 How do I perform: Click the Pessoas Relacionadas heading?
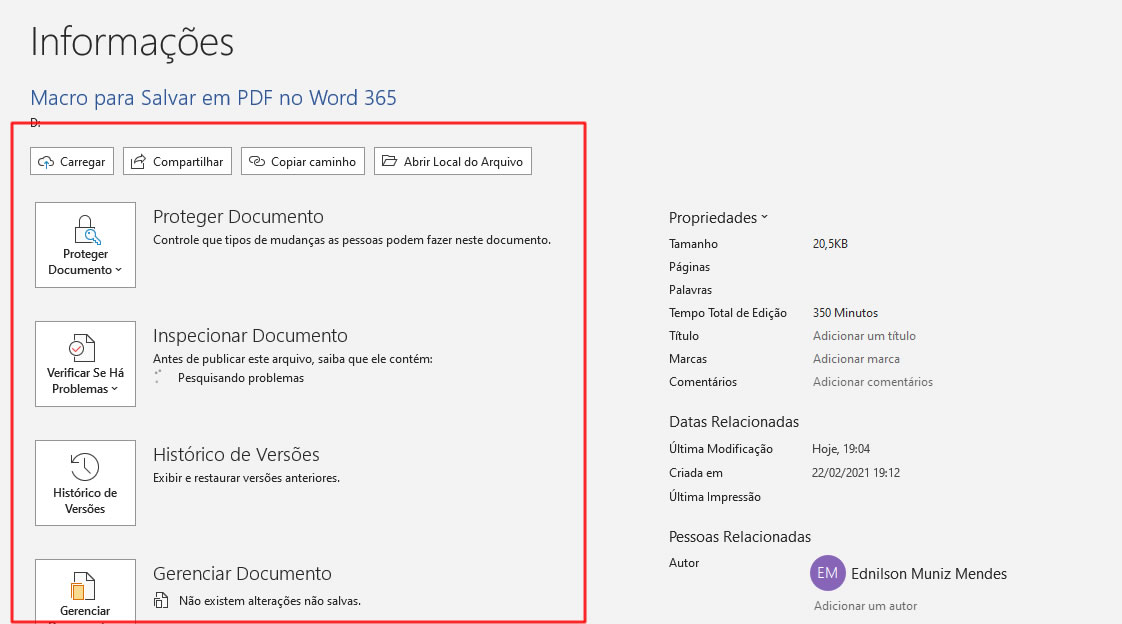pos(740,537)
